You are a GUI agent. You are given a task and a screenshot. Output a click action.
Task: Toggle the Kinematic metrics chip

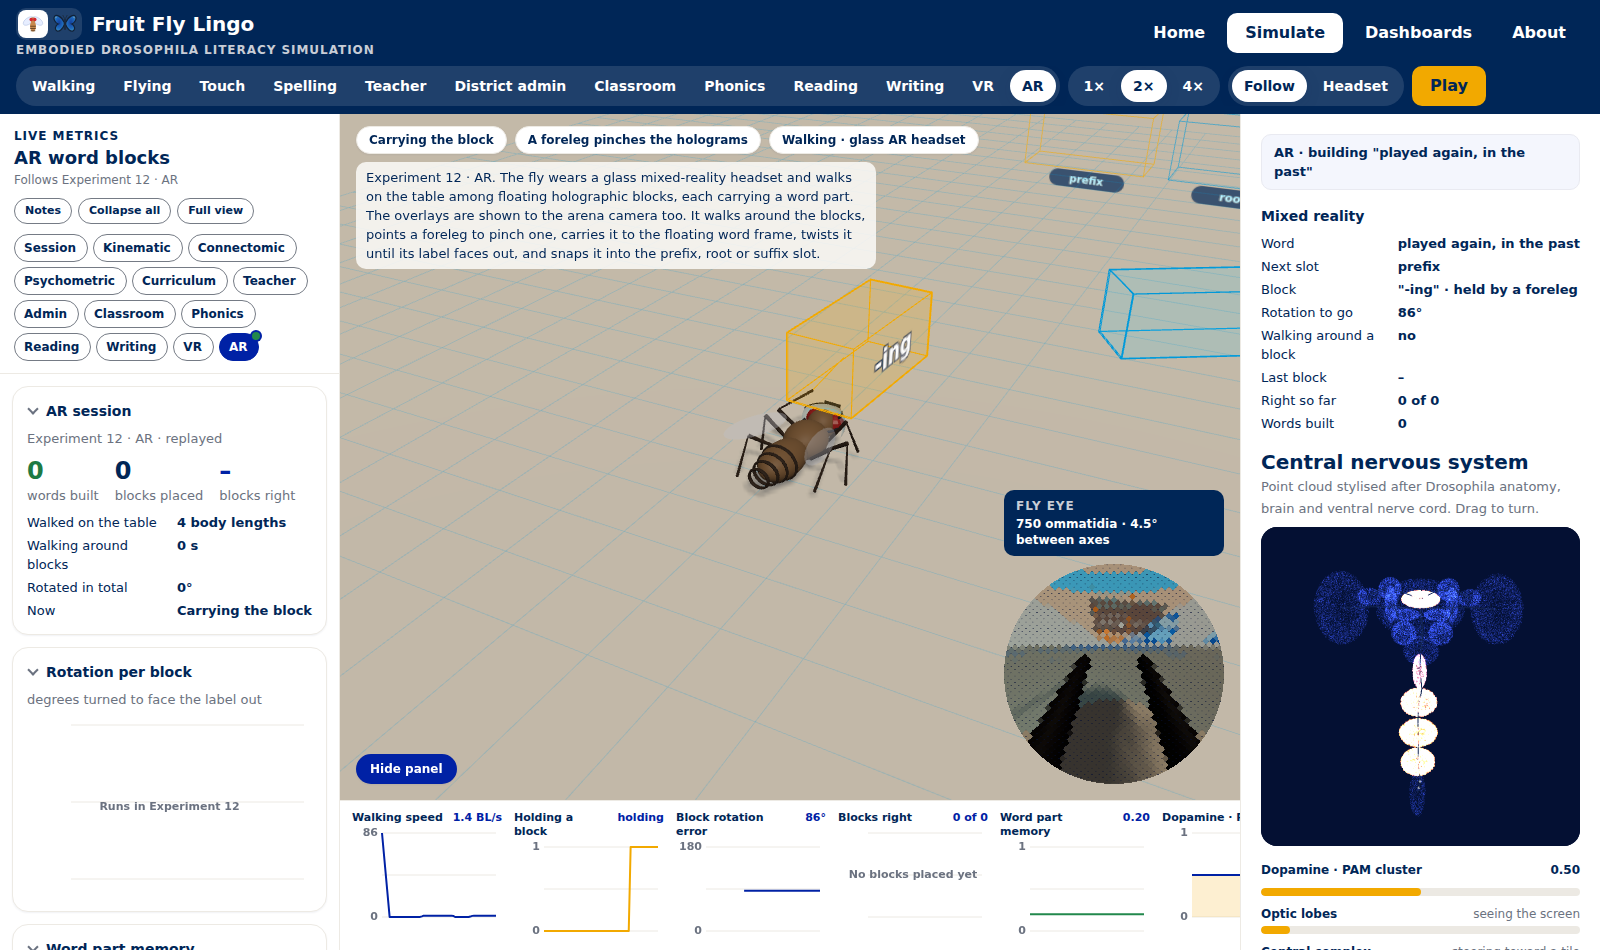pos(137,248)
